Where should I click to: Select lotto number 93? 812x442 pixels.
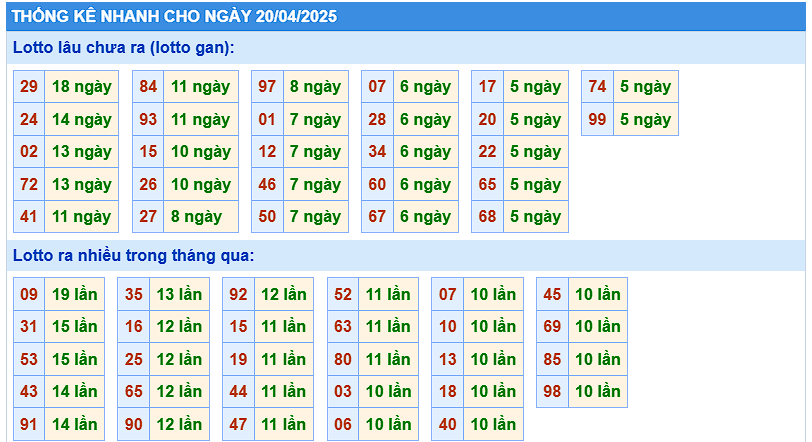(148, 120)
